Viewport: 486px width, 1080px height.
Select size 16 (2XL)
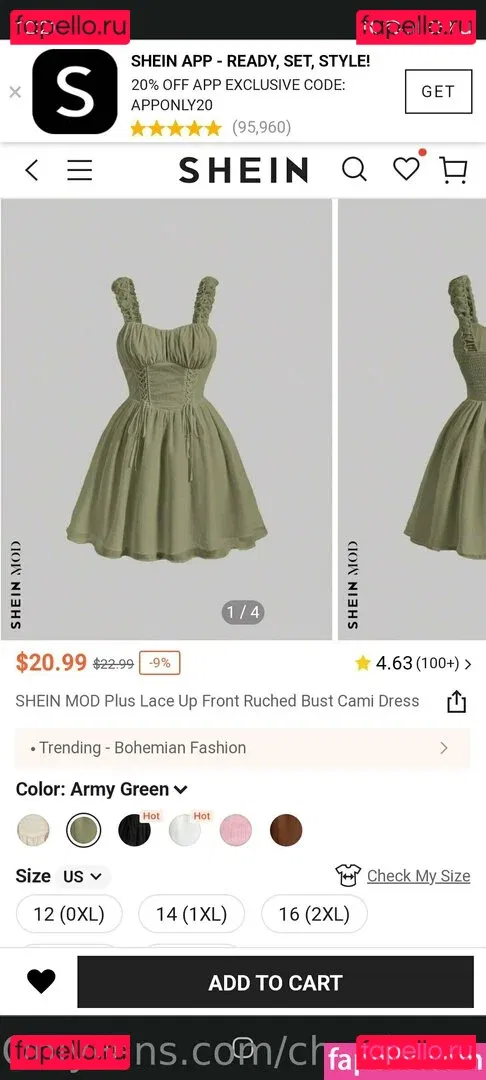(314, 914)
